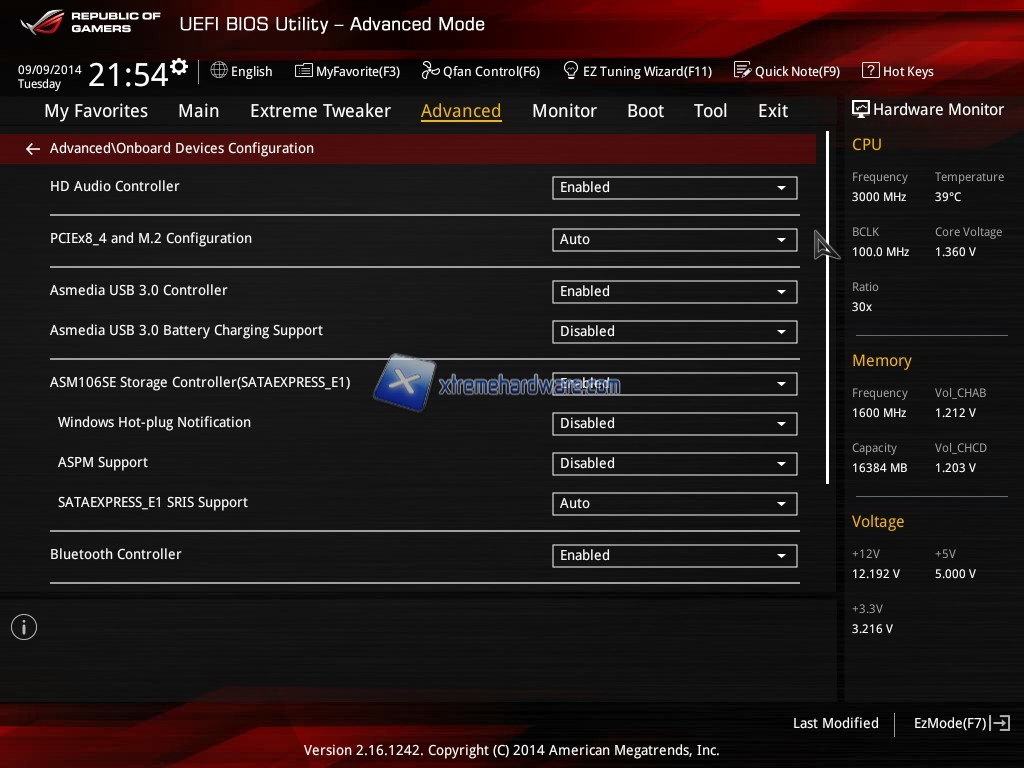Start EZ Tuning Wizard(F11)
Viewport: 1024px width, 768px height.
pyautogui.click(x=637, y=71)
